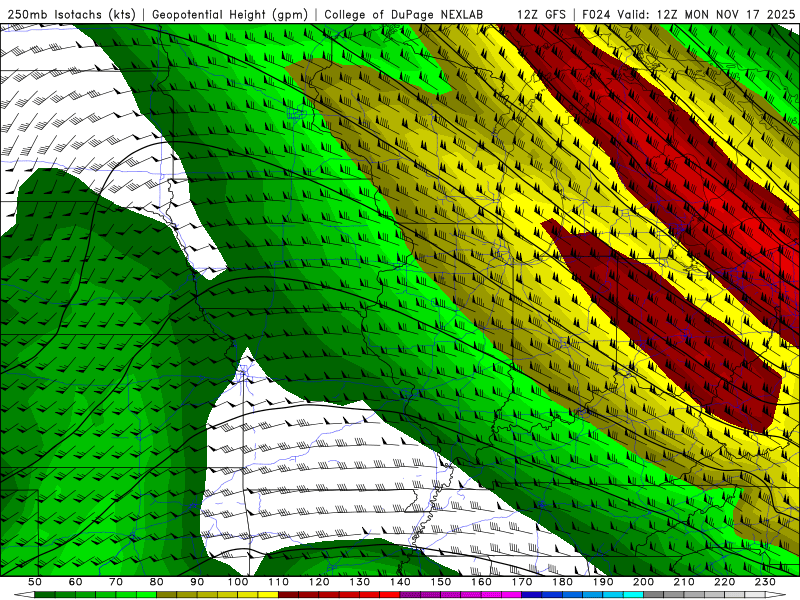800x600 pixels.
Task: Click the 130 label on the color scale
Action: point(360,582)
